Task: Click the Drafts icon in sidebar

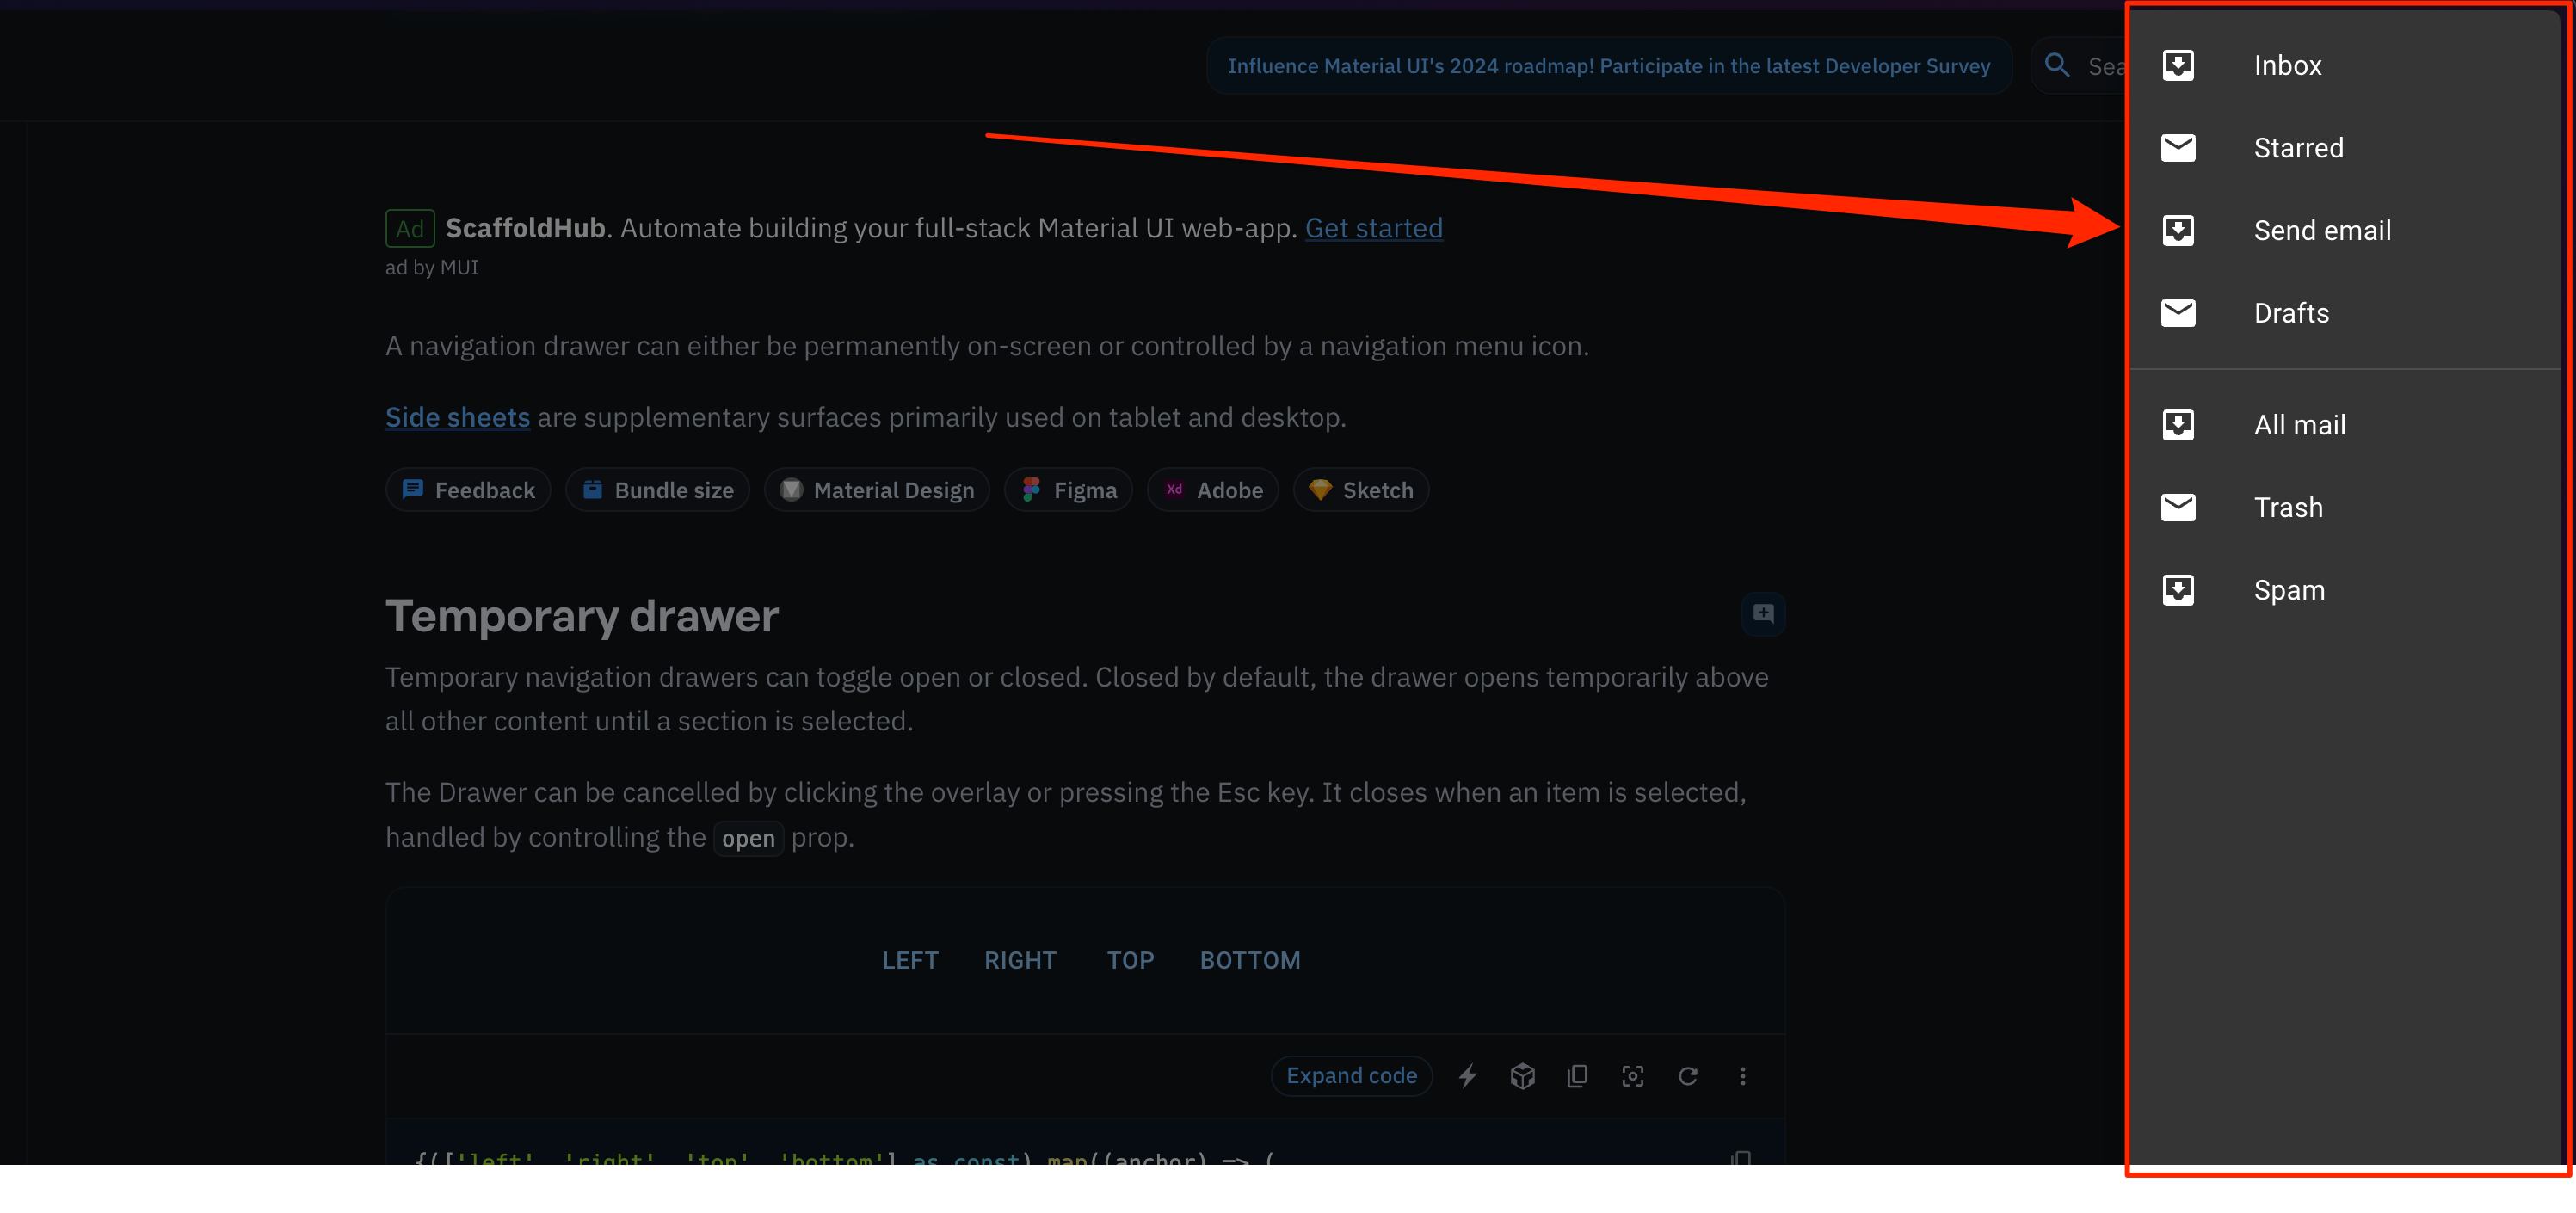Action: click(x=2179, y=312)
